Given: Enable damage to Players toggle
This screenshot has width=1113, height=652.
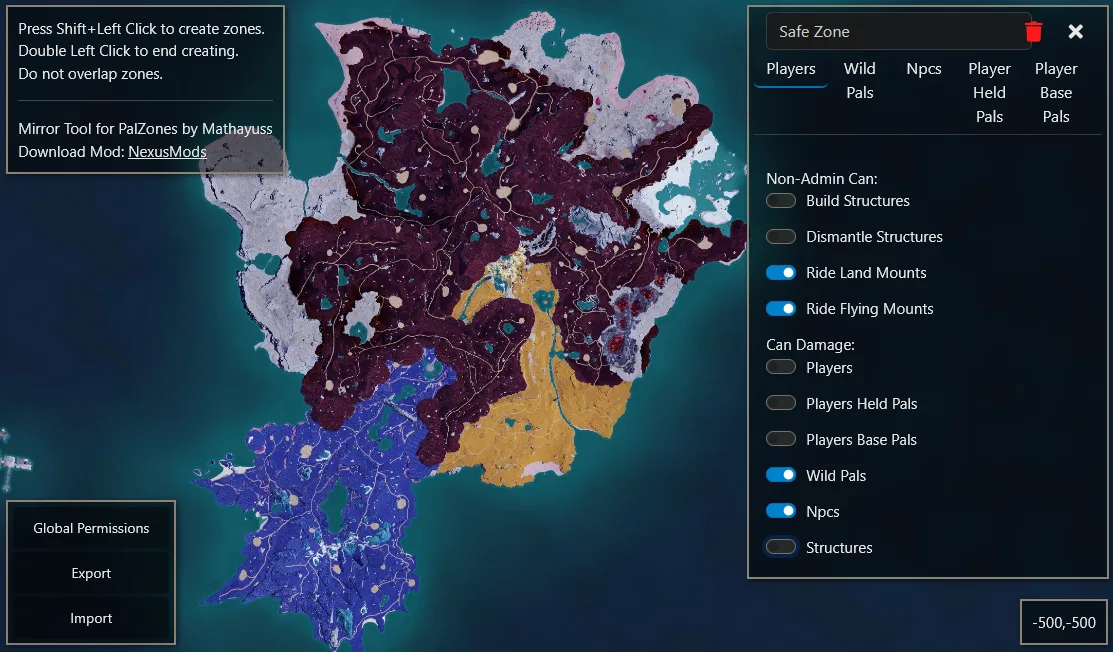Looking at the screenshot, I should pyautogui.click(x=781, y=367).
